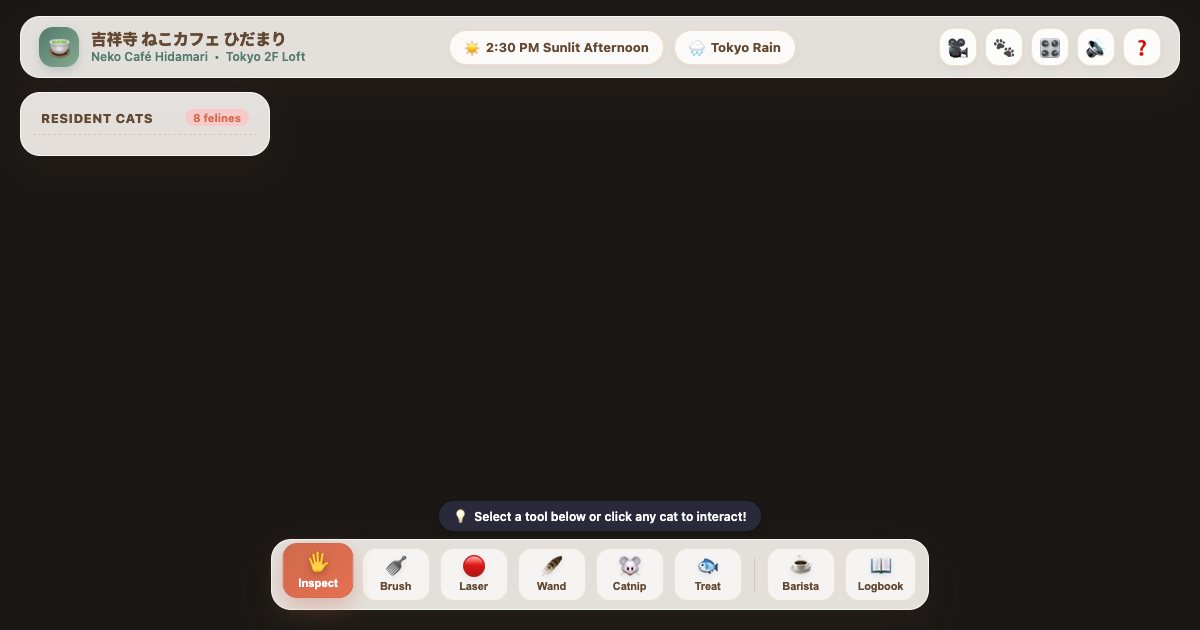The width and height of the screenshot is (1200, 630).
Task: Click the 8 felines badge
Action: click(x=217, y=118)
